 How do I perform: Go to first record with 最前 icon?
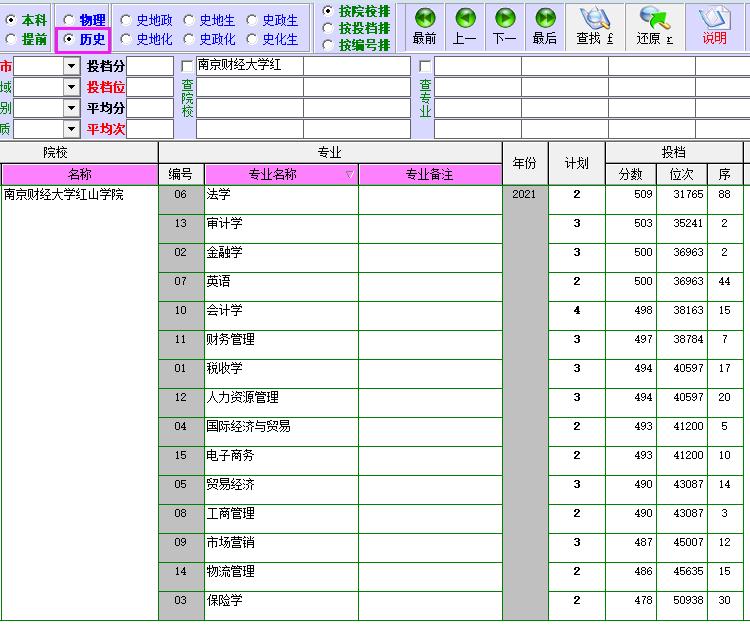pos(425,27)
